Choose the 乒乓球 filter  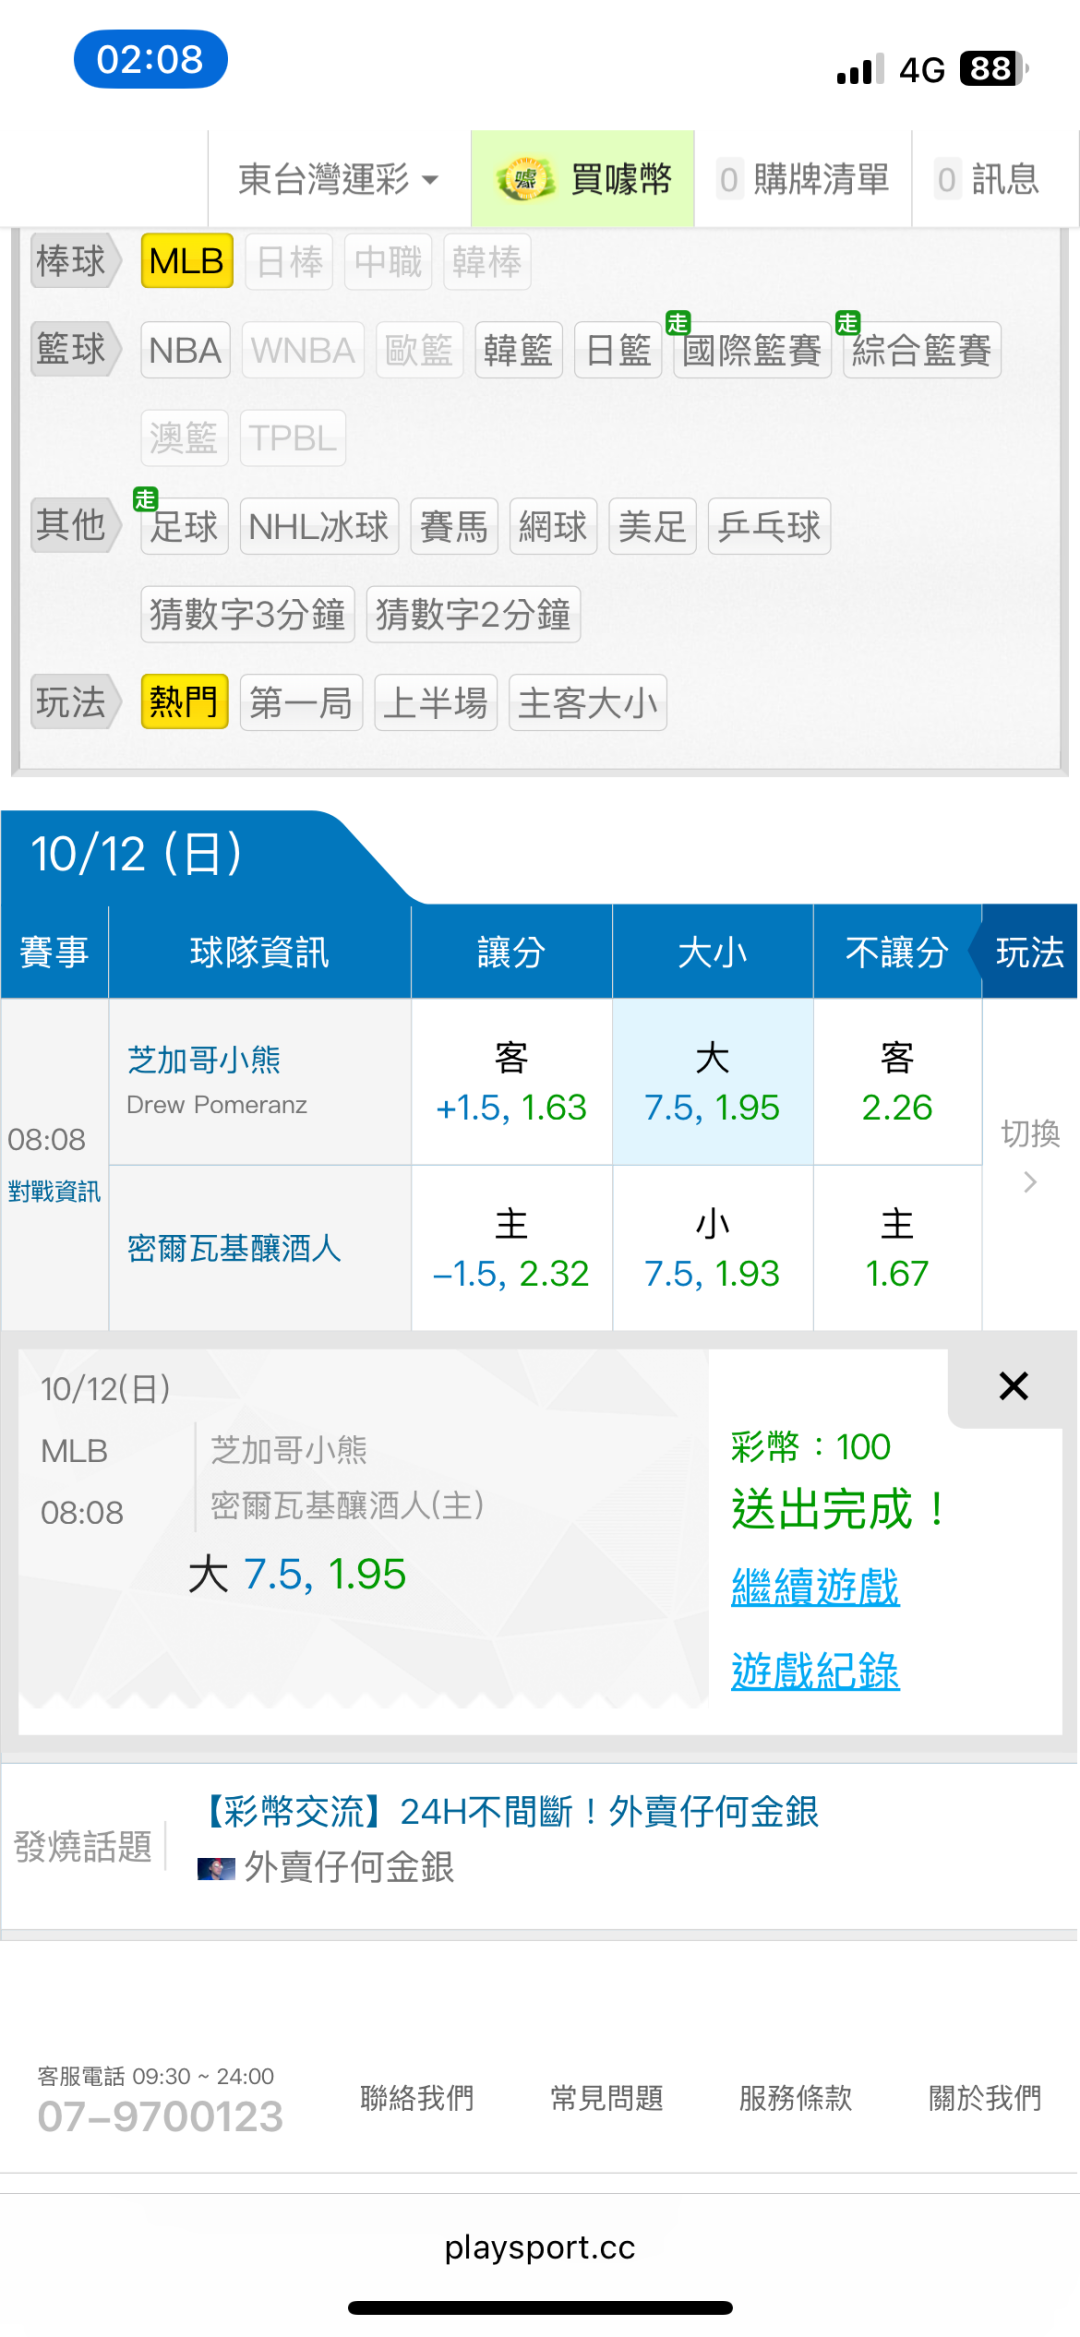tap(769, 526)
